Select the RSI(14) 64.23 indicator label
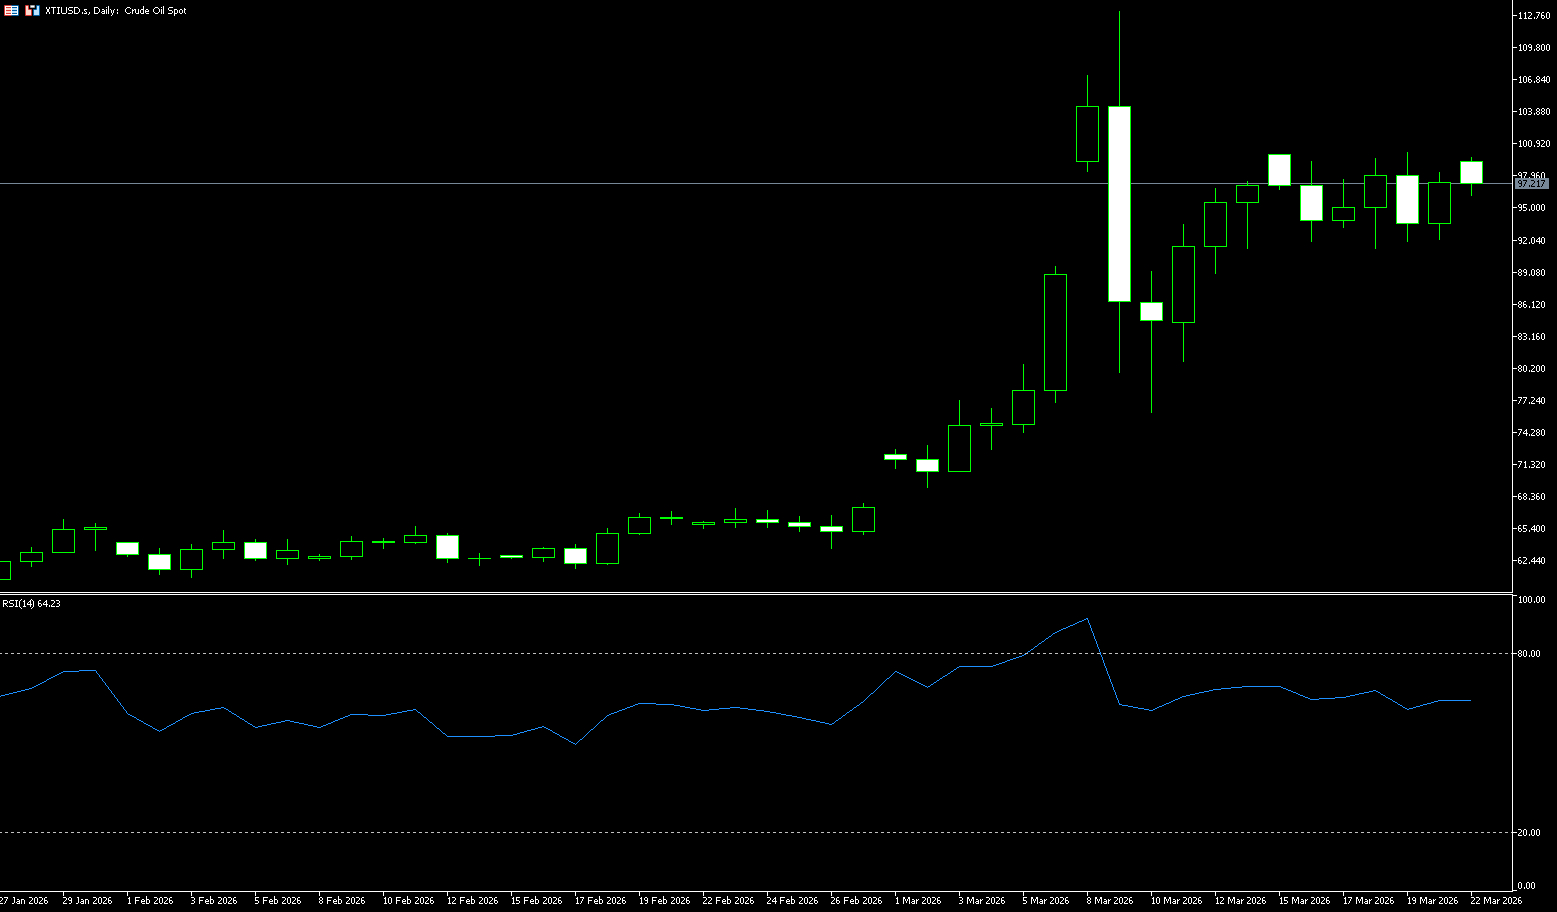 (31, 603)
